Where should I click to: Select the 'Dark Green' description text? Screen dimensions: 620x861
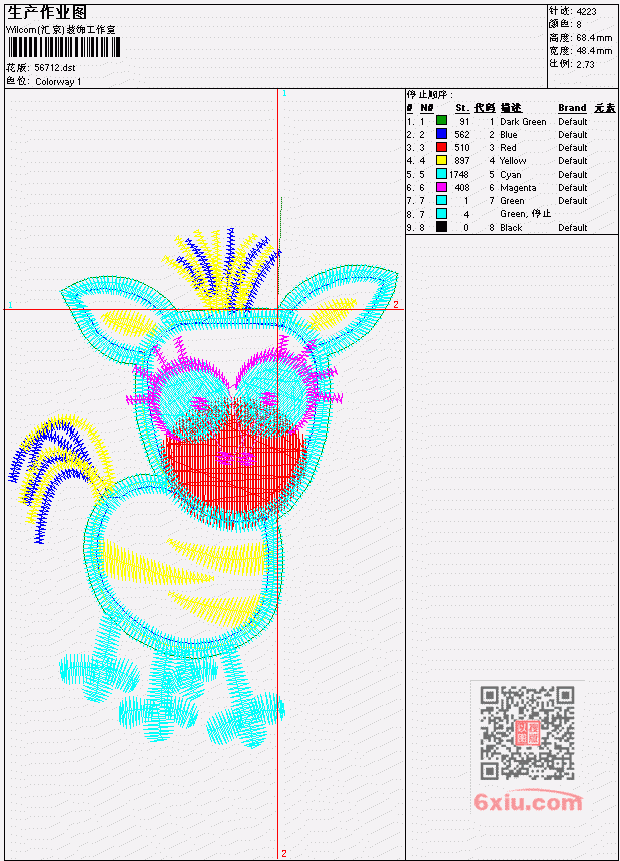(523, 121)
